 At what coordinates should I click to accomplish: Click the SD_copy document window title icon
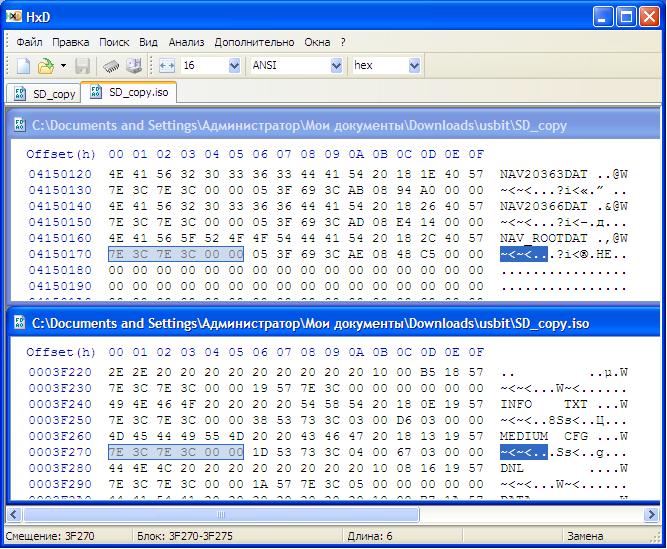point(20,125)
